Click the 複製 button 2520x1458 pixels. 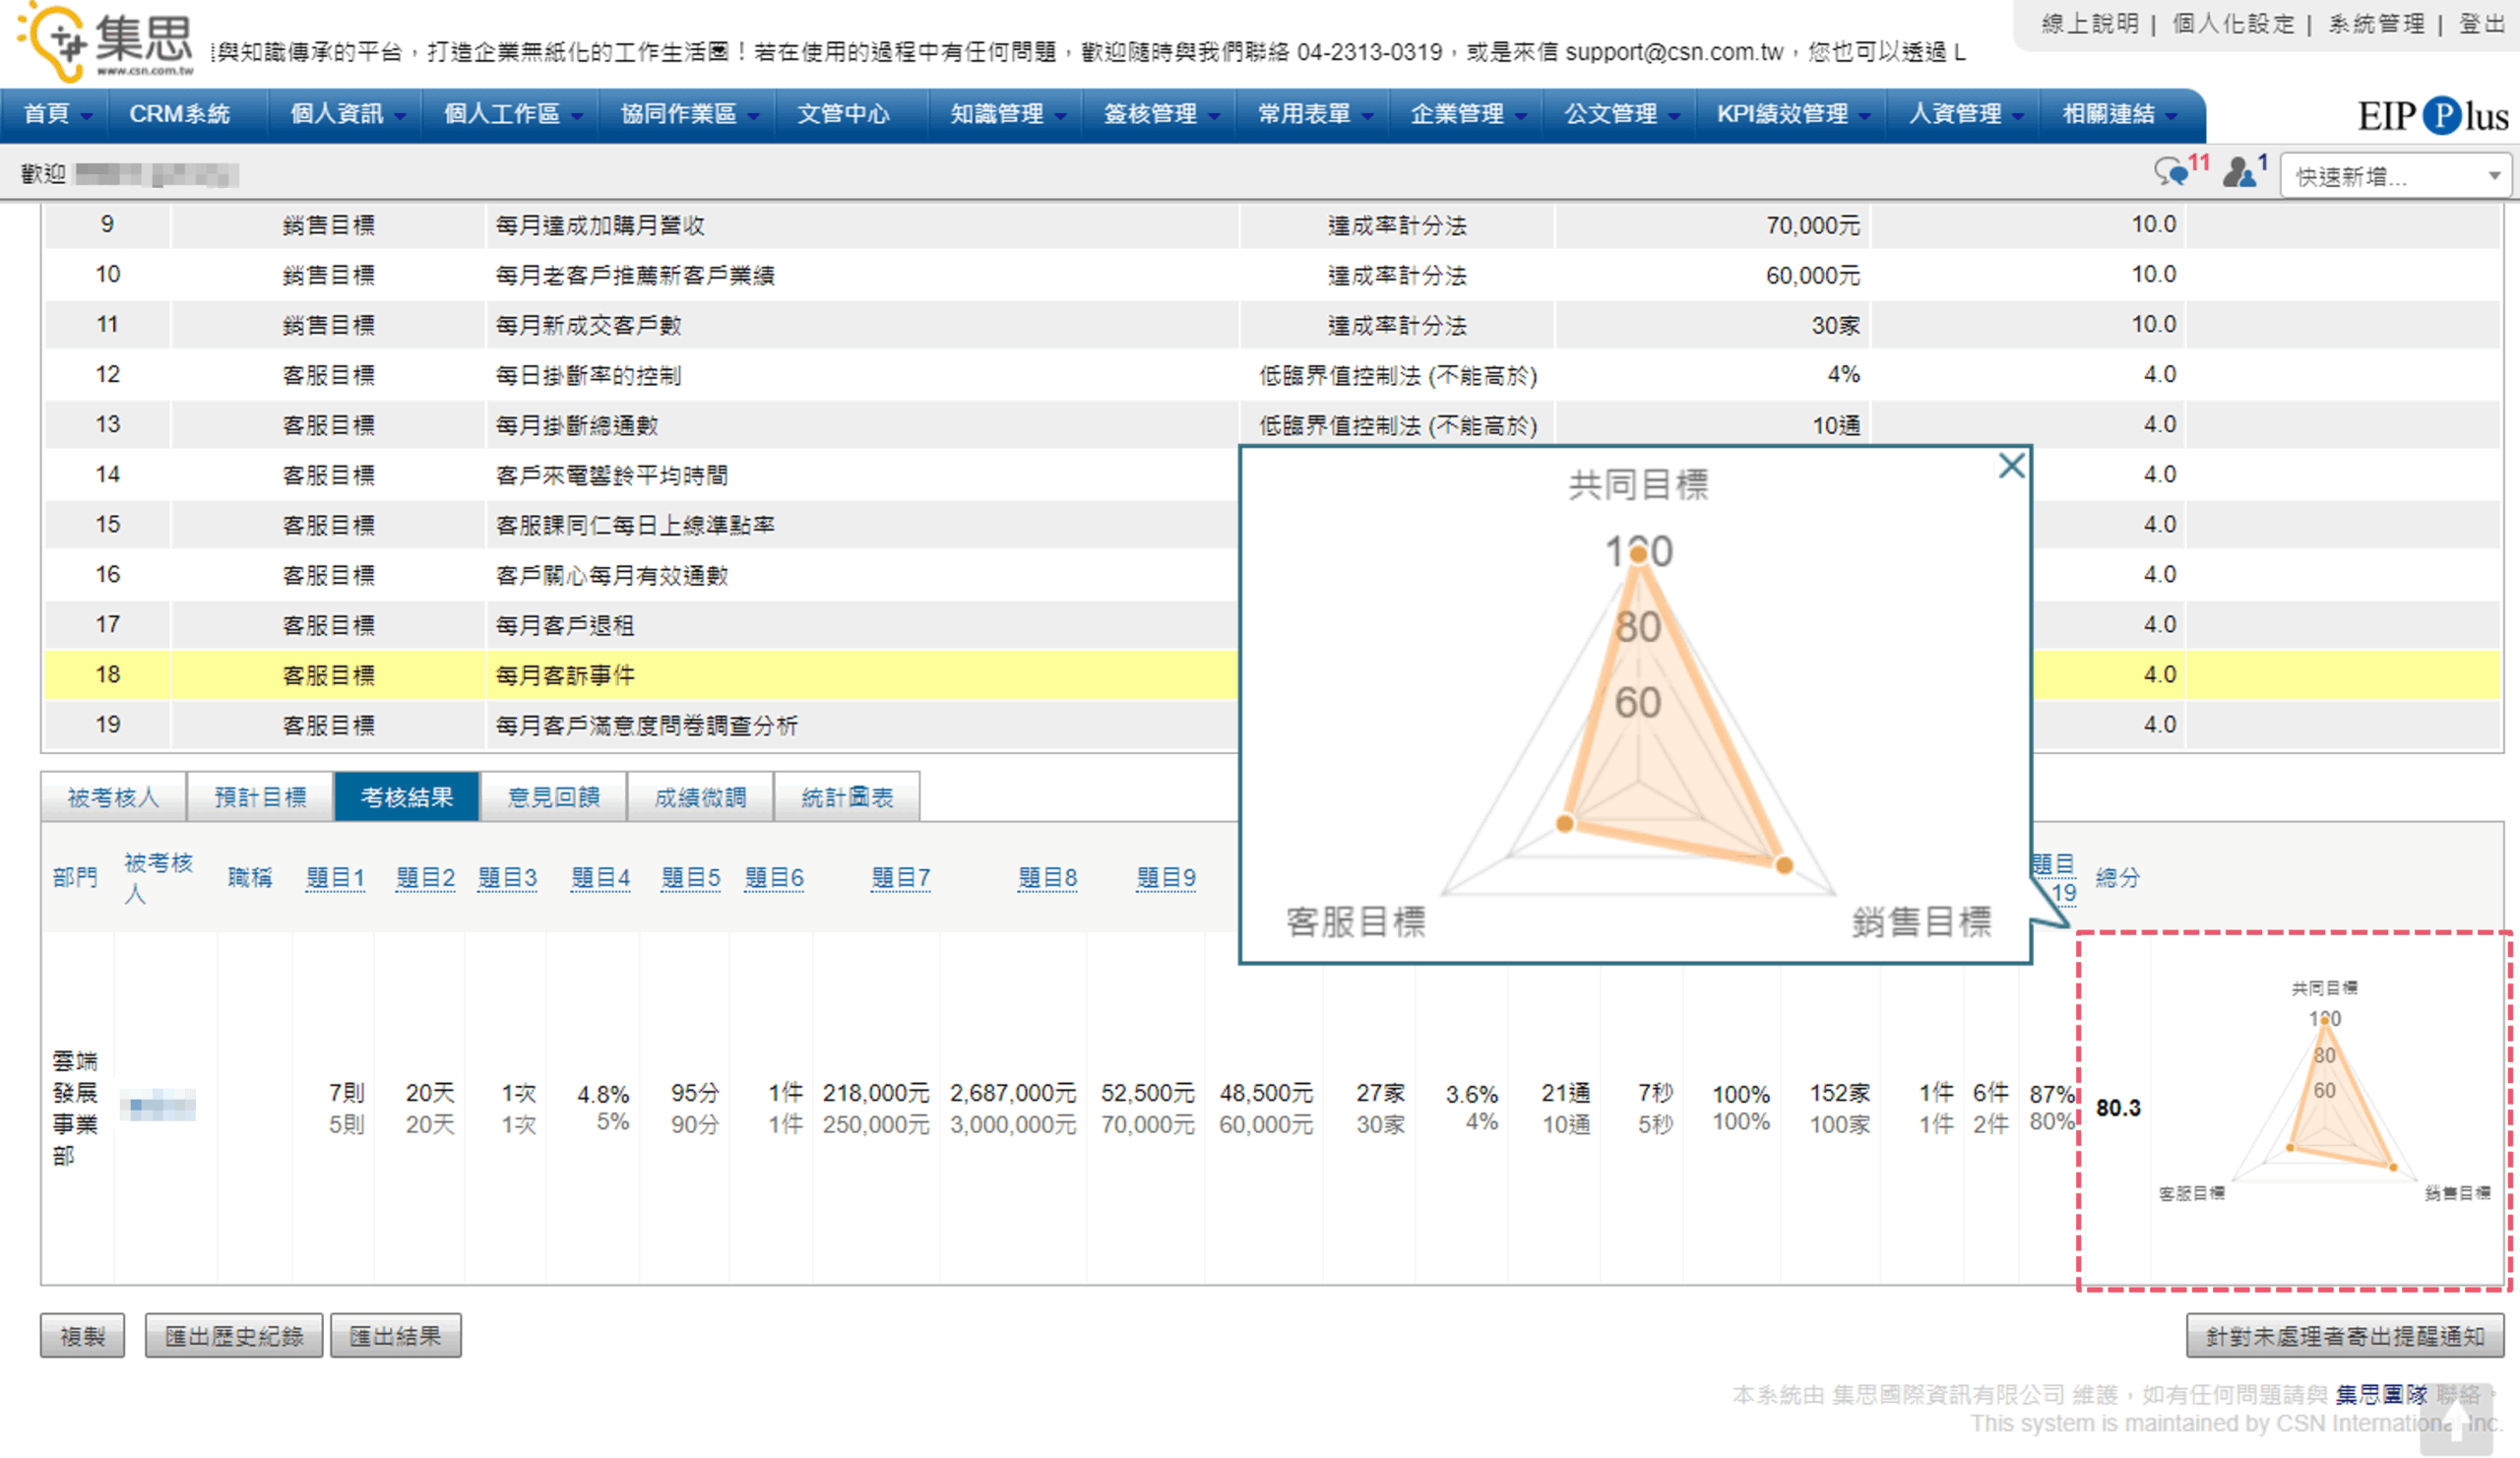pos(82,1336)
